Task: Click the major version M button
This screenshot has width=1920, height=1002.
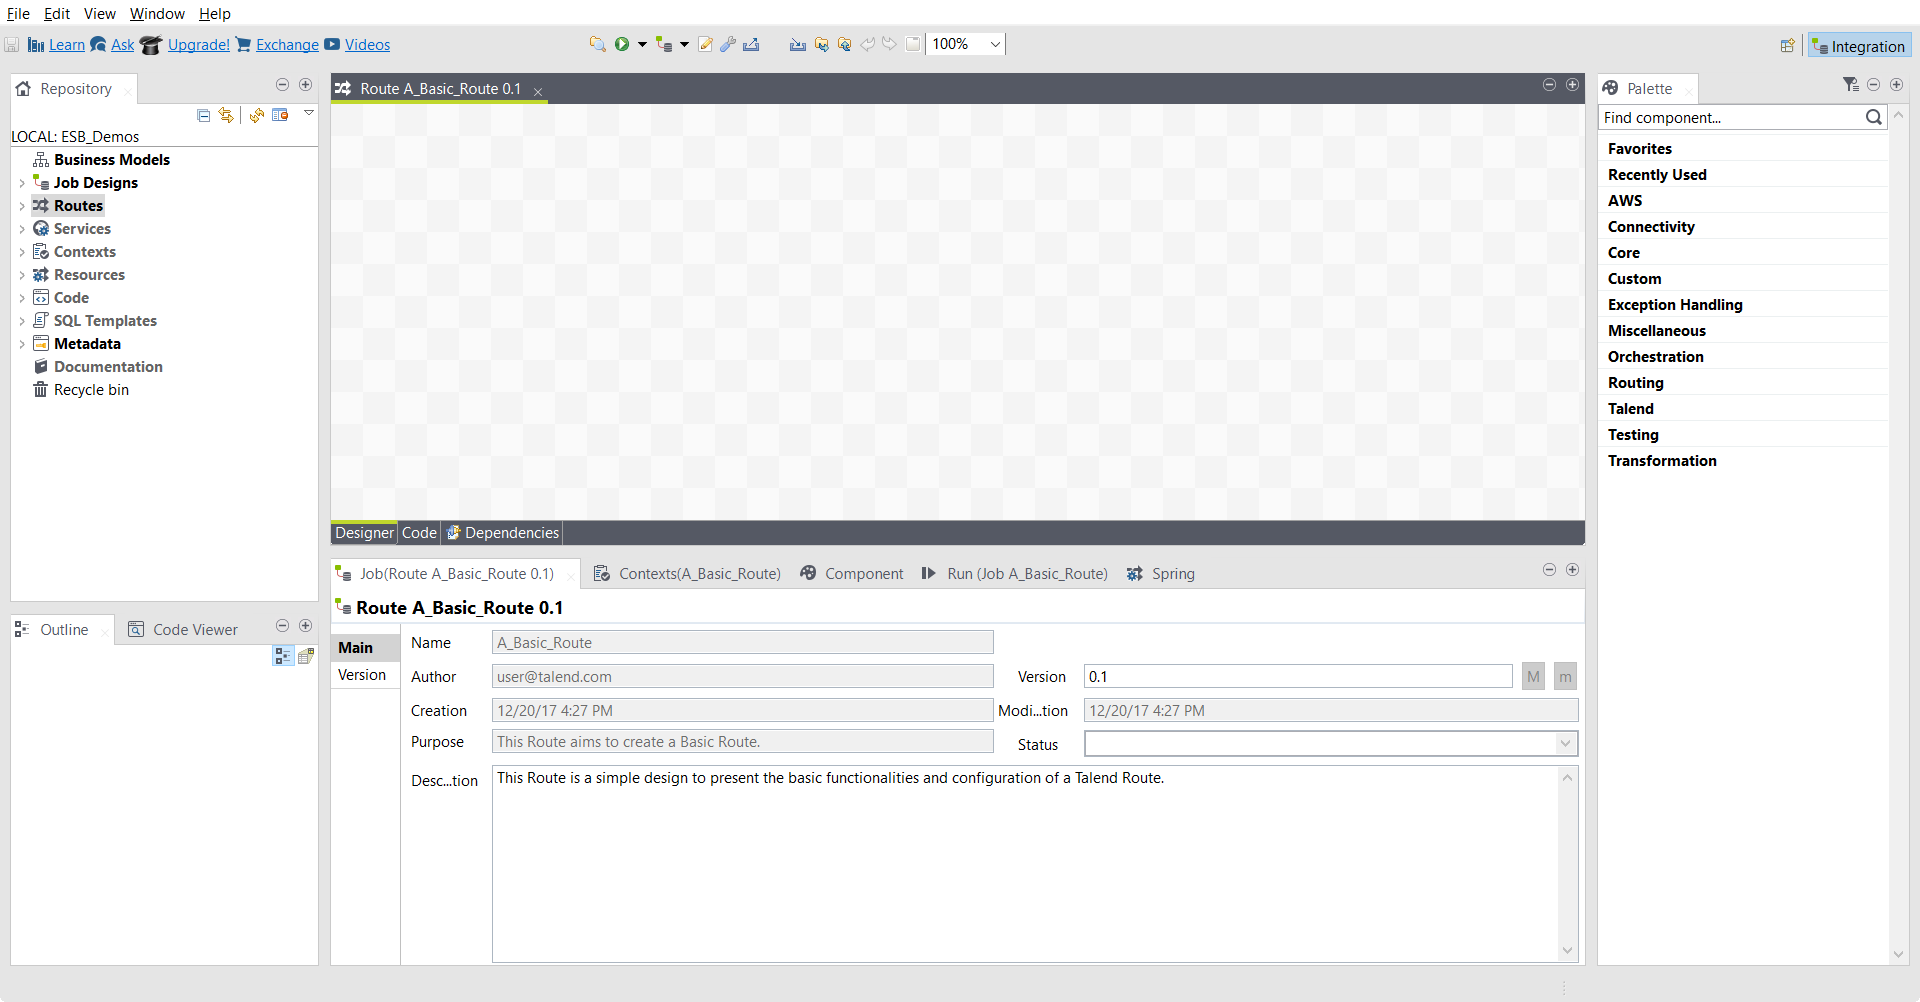Action: pyautogui.click(x=1533, y=677)
